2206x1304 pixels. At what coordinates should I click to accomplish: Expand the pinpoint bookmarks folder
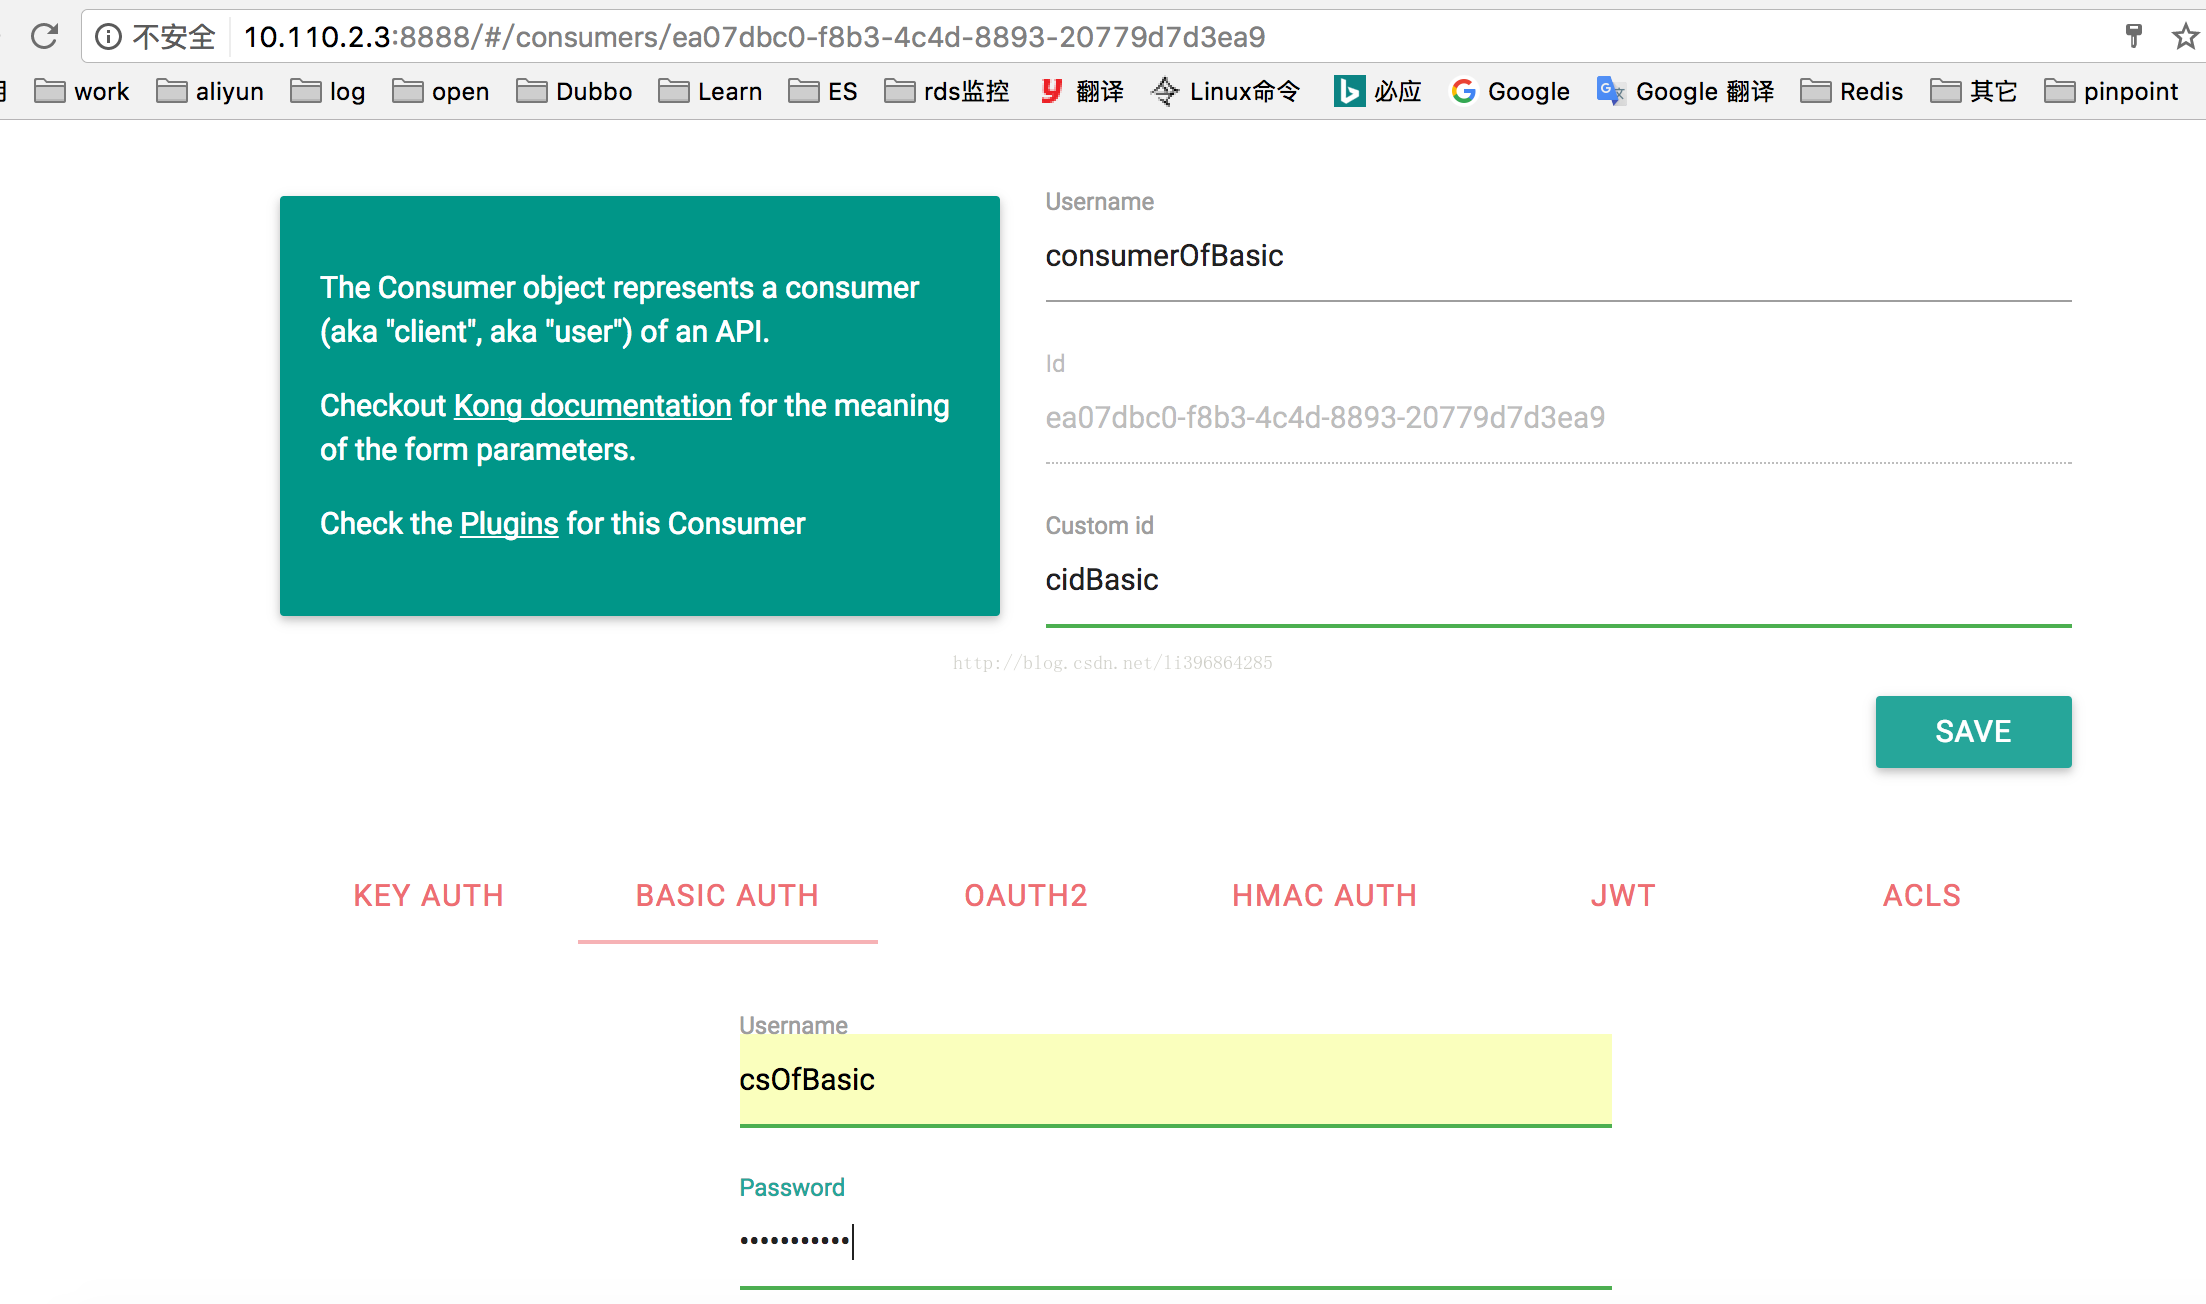coord(2111,91)
